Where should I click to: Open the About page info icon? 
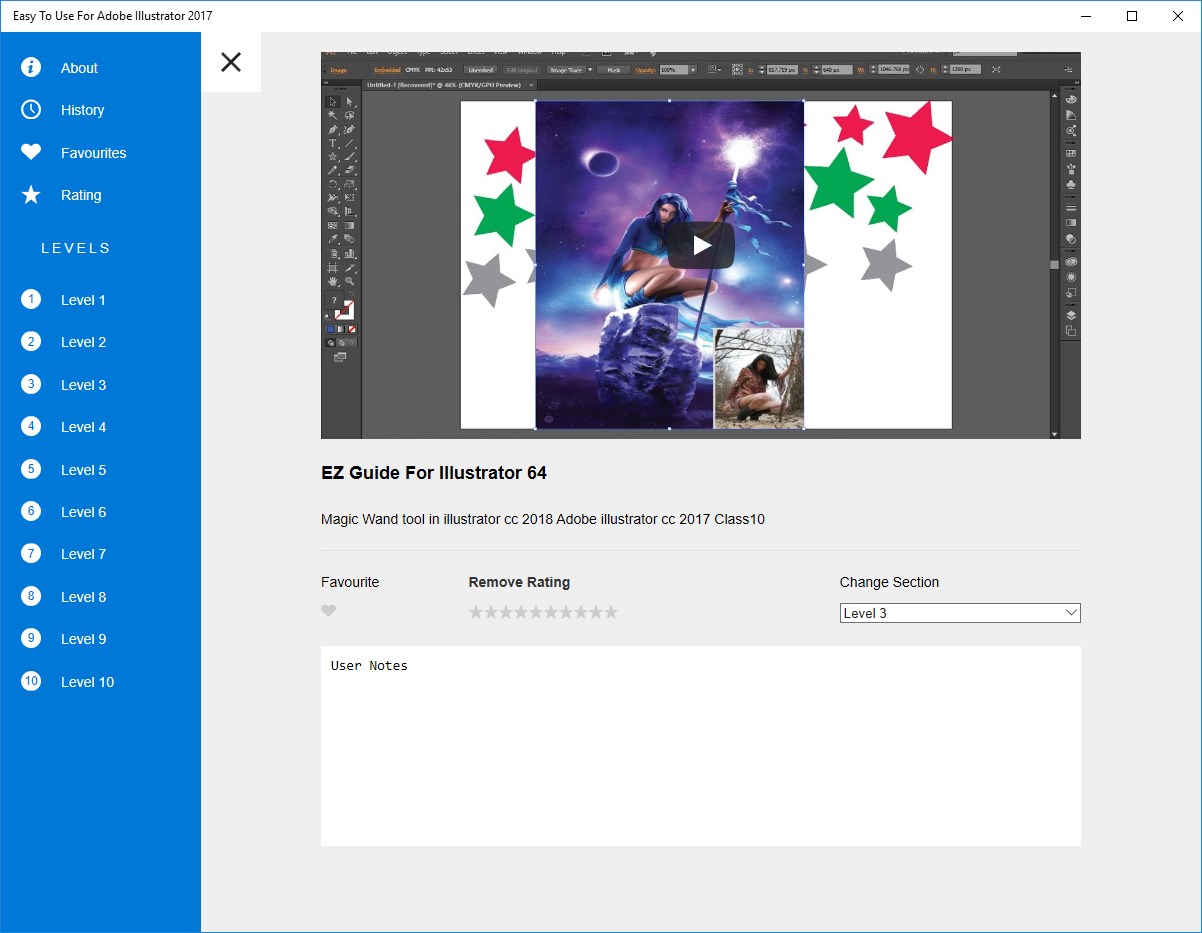pyautogui.click(x=31, y=68)
